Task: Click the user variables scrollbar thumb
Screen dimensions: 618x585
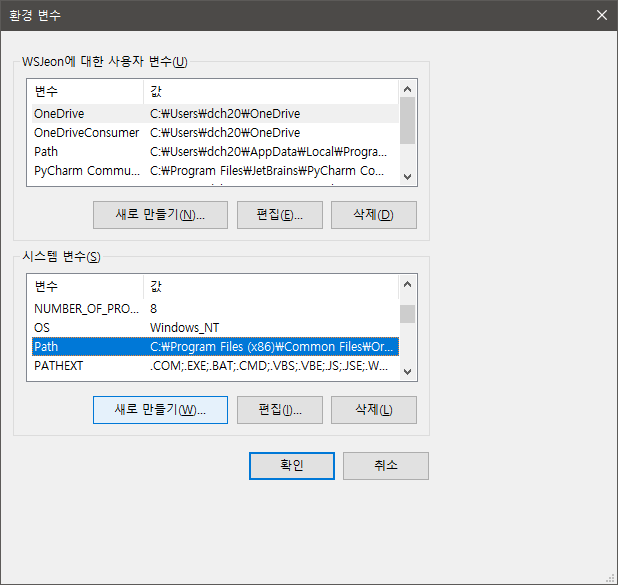Action: click(x=408, y=121)
